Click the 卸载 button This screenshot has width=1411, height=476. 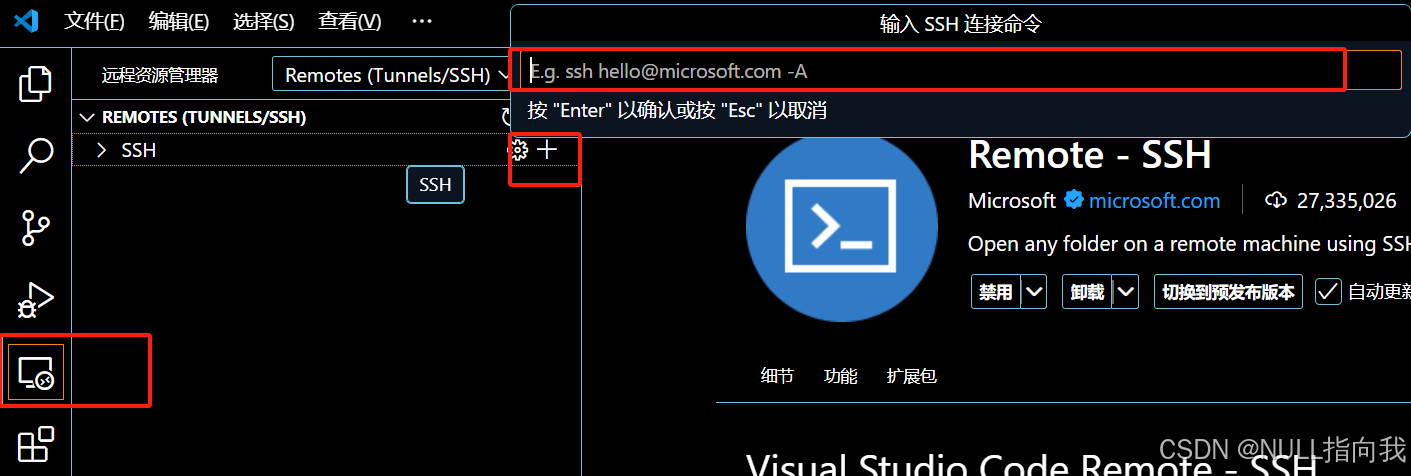(x=1087, y=292)
